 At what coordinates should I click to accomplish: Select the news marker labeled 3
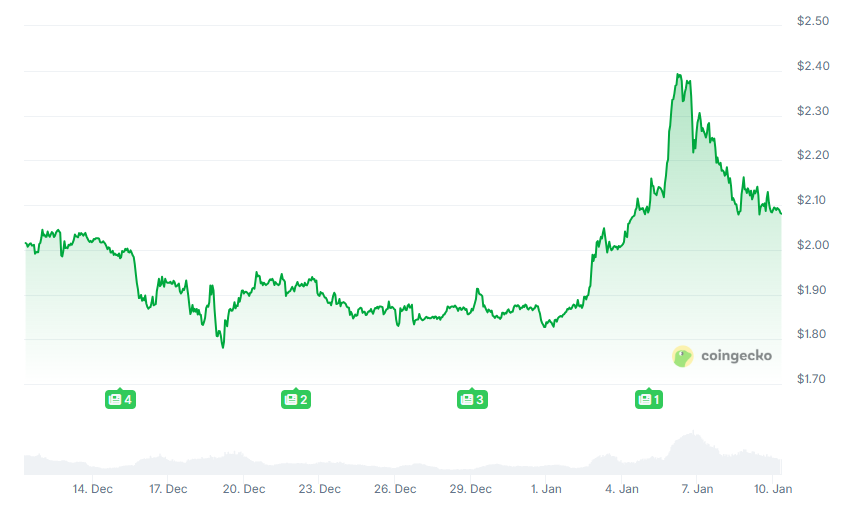point(472,400)
